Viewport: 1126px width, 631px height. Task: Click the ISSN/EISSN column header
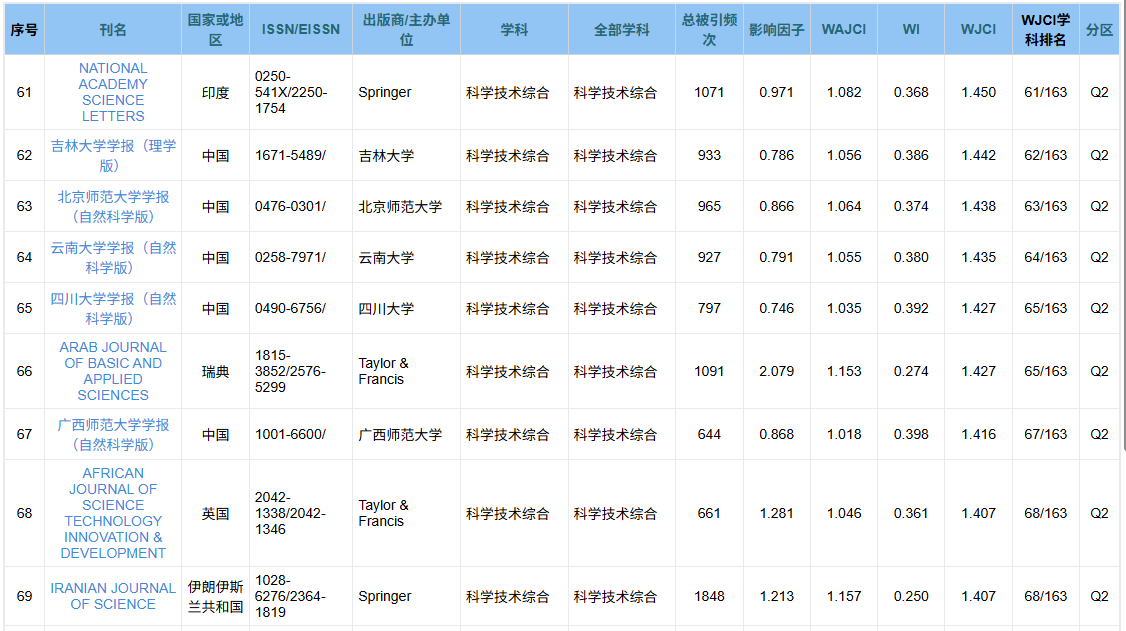point(300,30)
